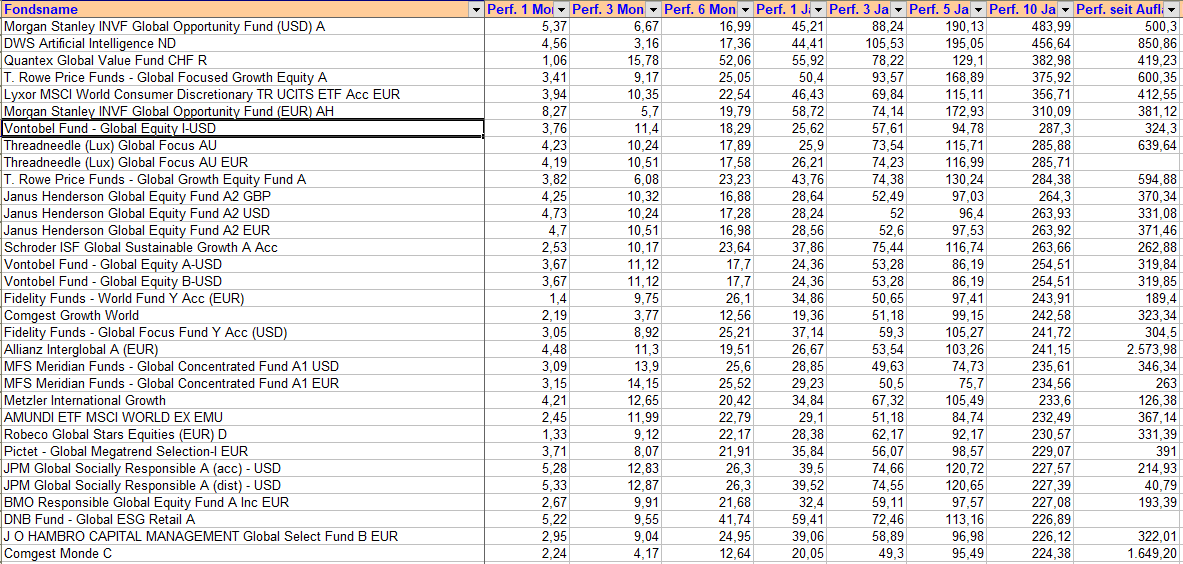Select Comgest Monde C cell
This screenshot has width=1183, height=564.
tap(242, 553)
